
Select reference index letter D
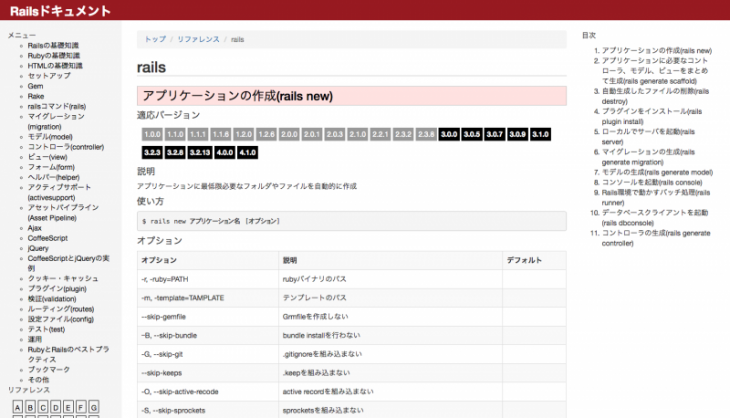[55, 407]
